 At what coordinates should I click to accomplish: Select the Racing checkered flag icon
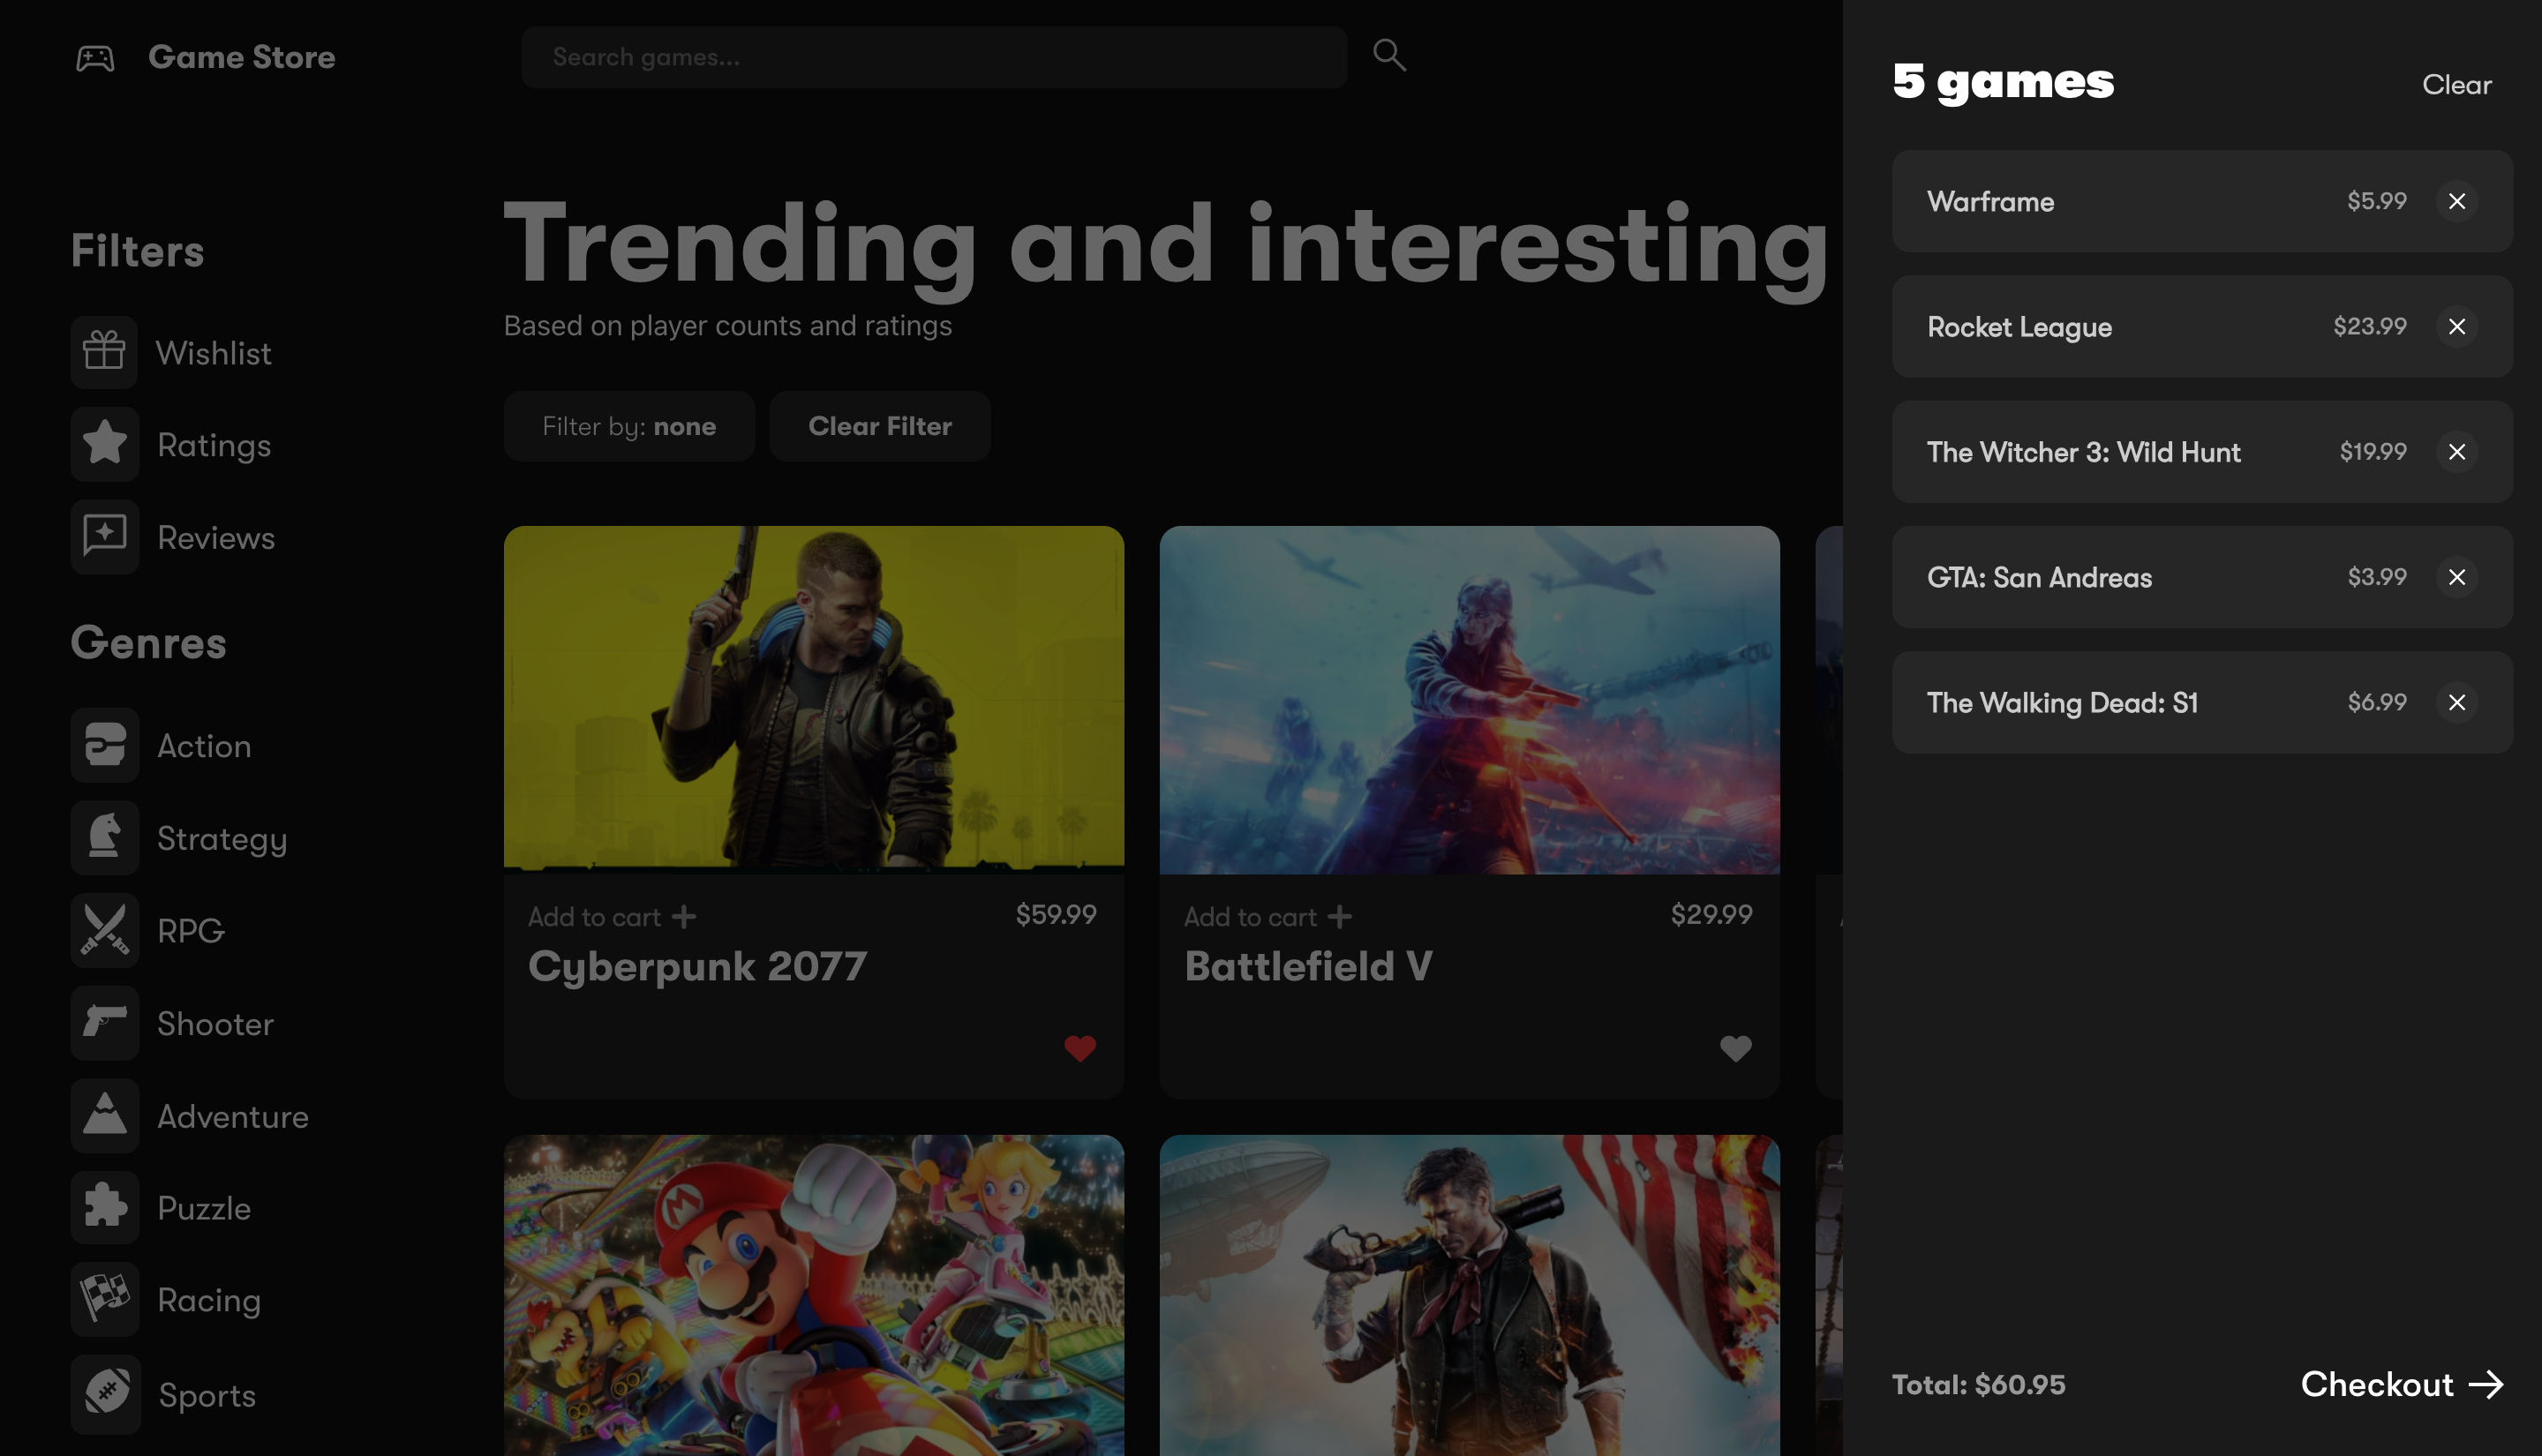click(104, 1299)
